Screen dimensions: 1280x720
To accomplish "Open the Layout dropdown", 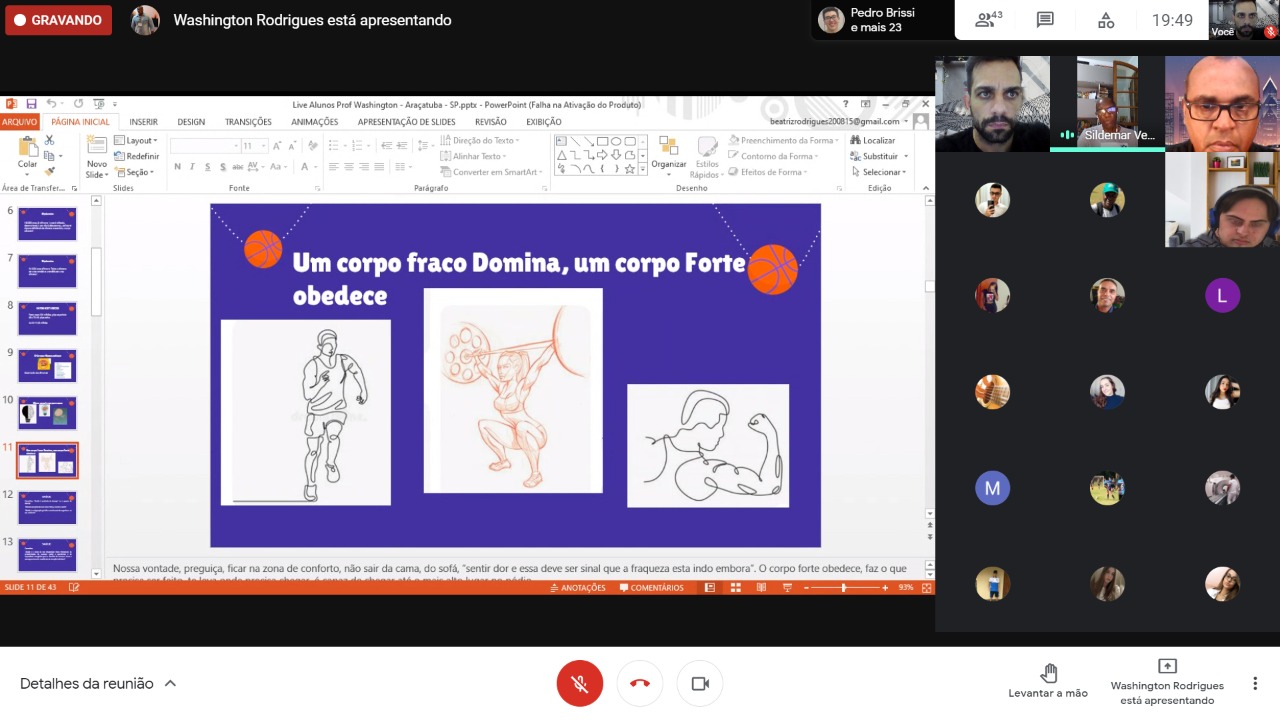I will click(136, 141).
